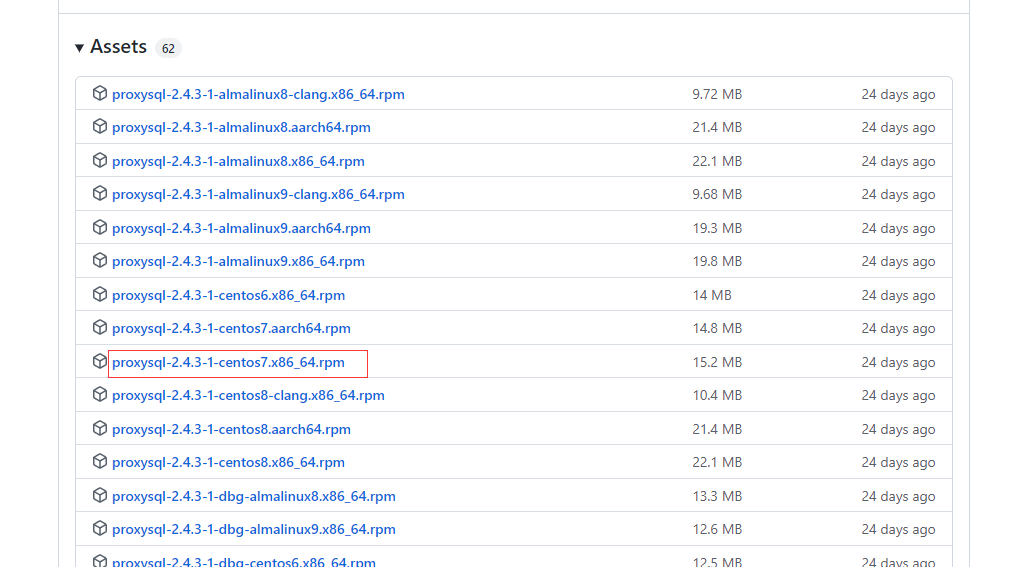
Task: Click package icon next to centos8-clang rpm
Action: 99,394
